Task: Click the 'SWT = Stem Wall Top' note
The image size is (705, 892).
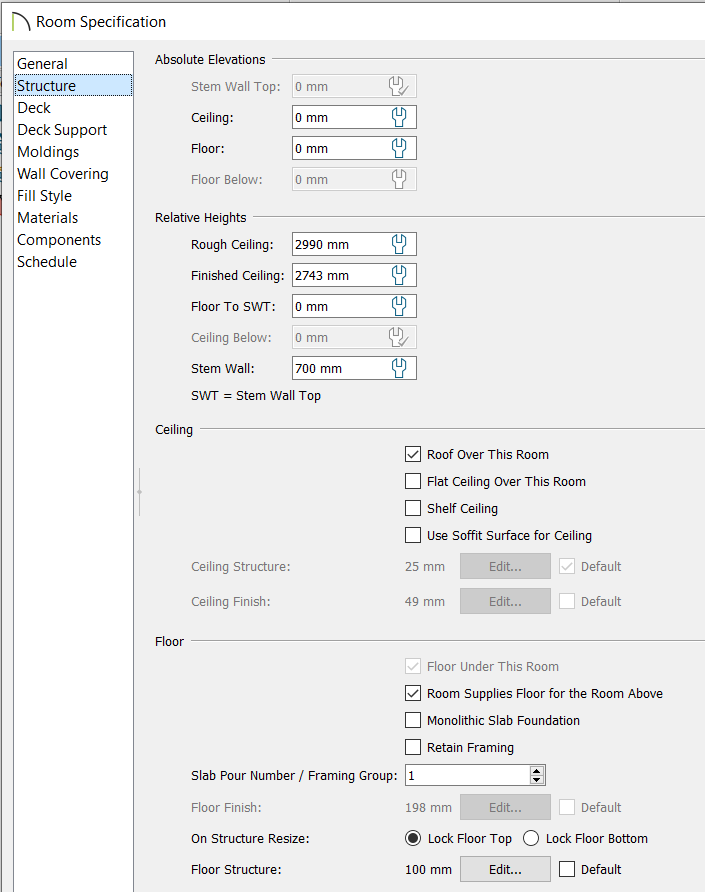Action: tap(256, 395)
